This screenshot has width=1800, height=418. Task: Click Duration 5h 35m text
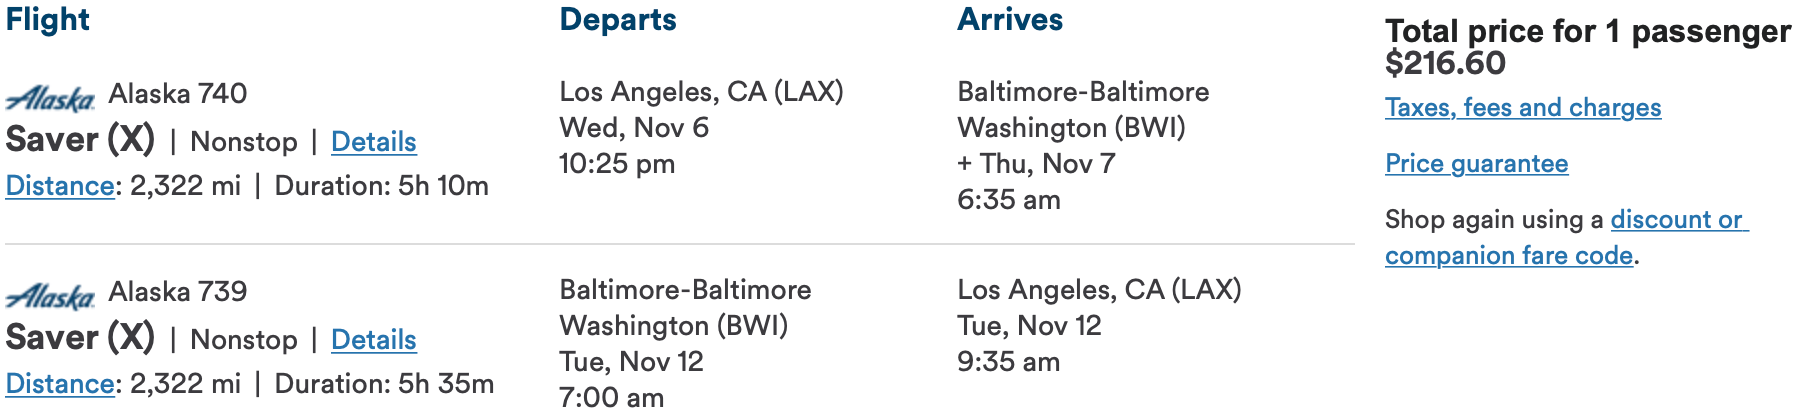[384, 384]
